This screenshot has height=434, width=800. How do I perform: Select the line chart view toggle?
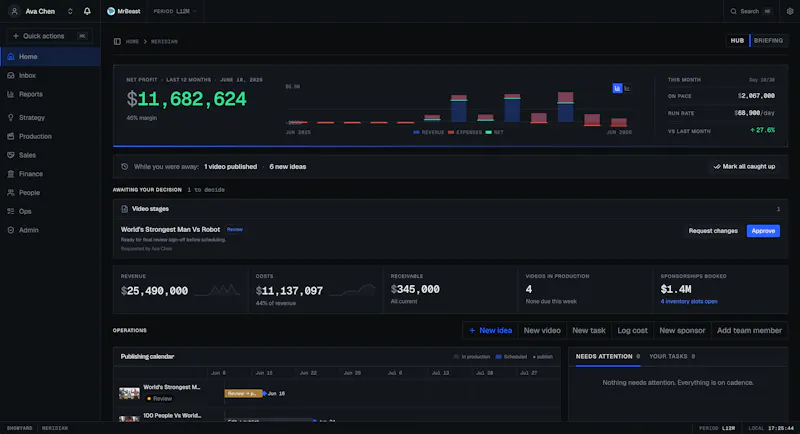(627, 88)
